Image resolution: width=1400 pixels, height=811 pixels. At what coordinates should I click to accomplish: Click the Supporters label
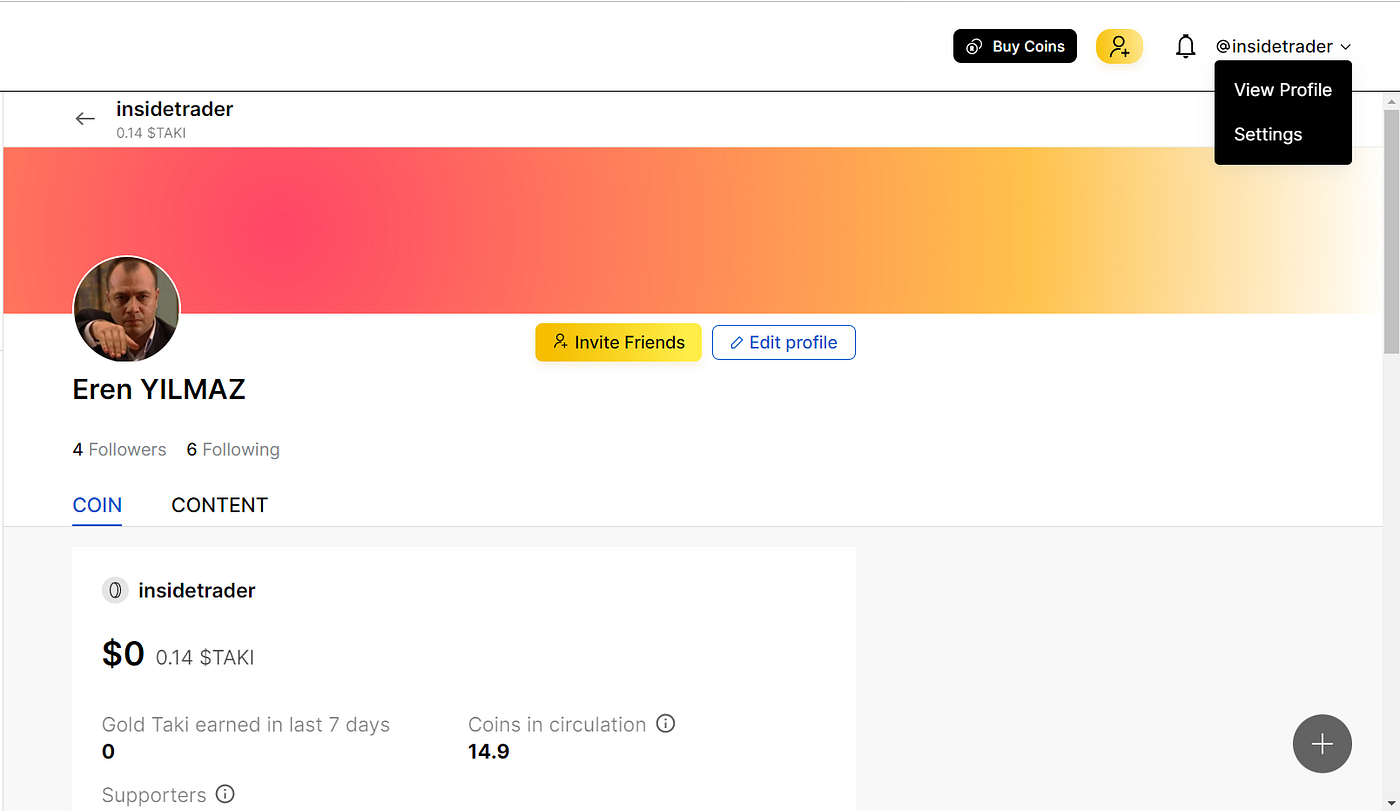pyautogui.click(x=154, y=795)
